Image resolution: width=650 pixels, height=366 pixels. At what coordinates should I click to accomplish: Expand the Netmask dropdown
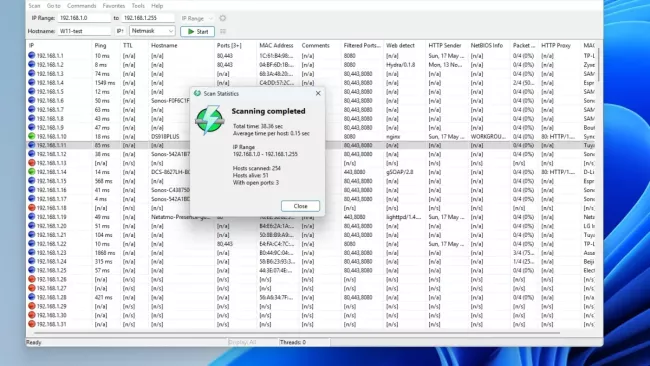(152, 31)
